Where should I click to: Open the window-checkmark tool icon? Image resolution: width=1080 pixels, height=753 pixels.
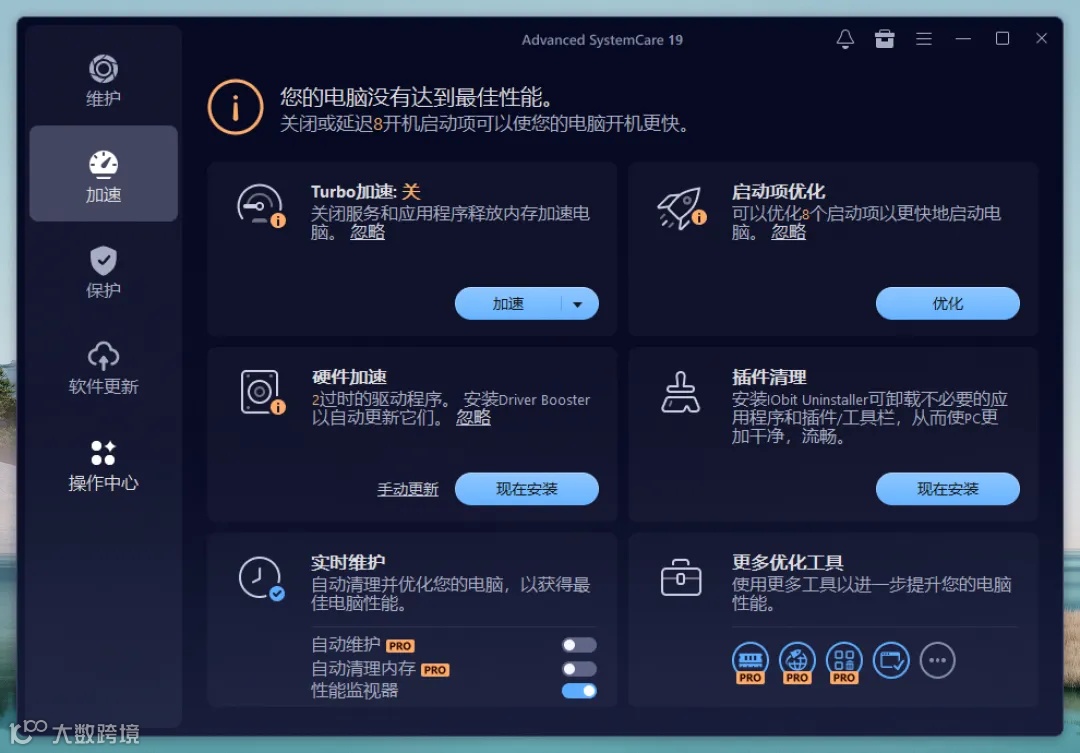[x=891, y=660]
